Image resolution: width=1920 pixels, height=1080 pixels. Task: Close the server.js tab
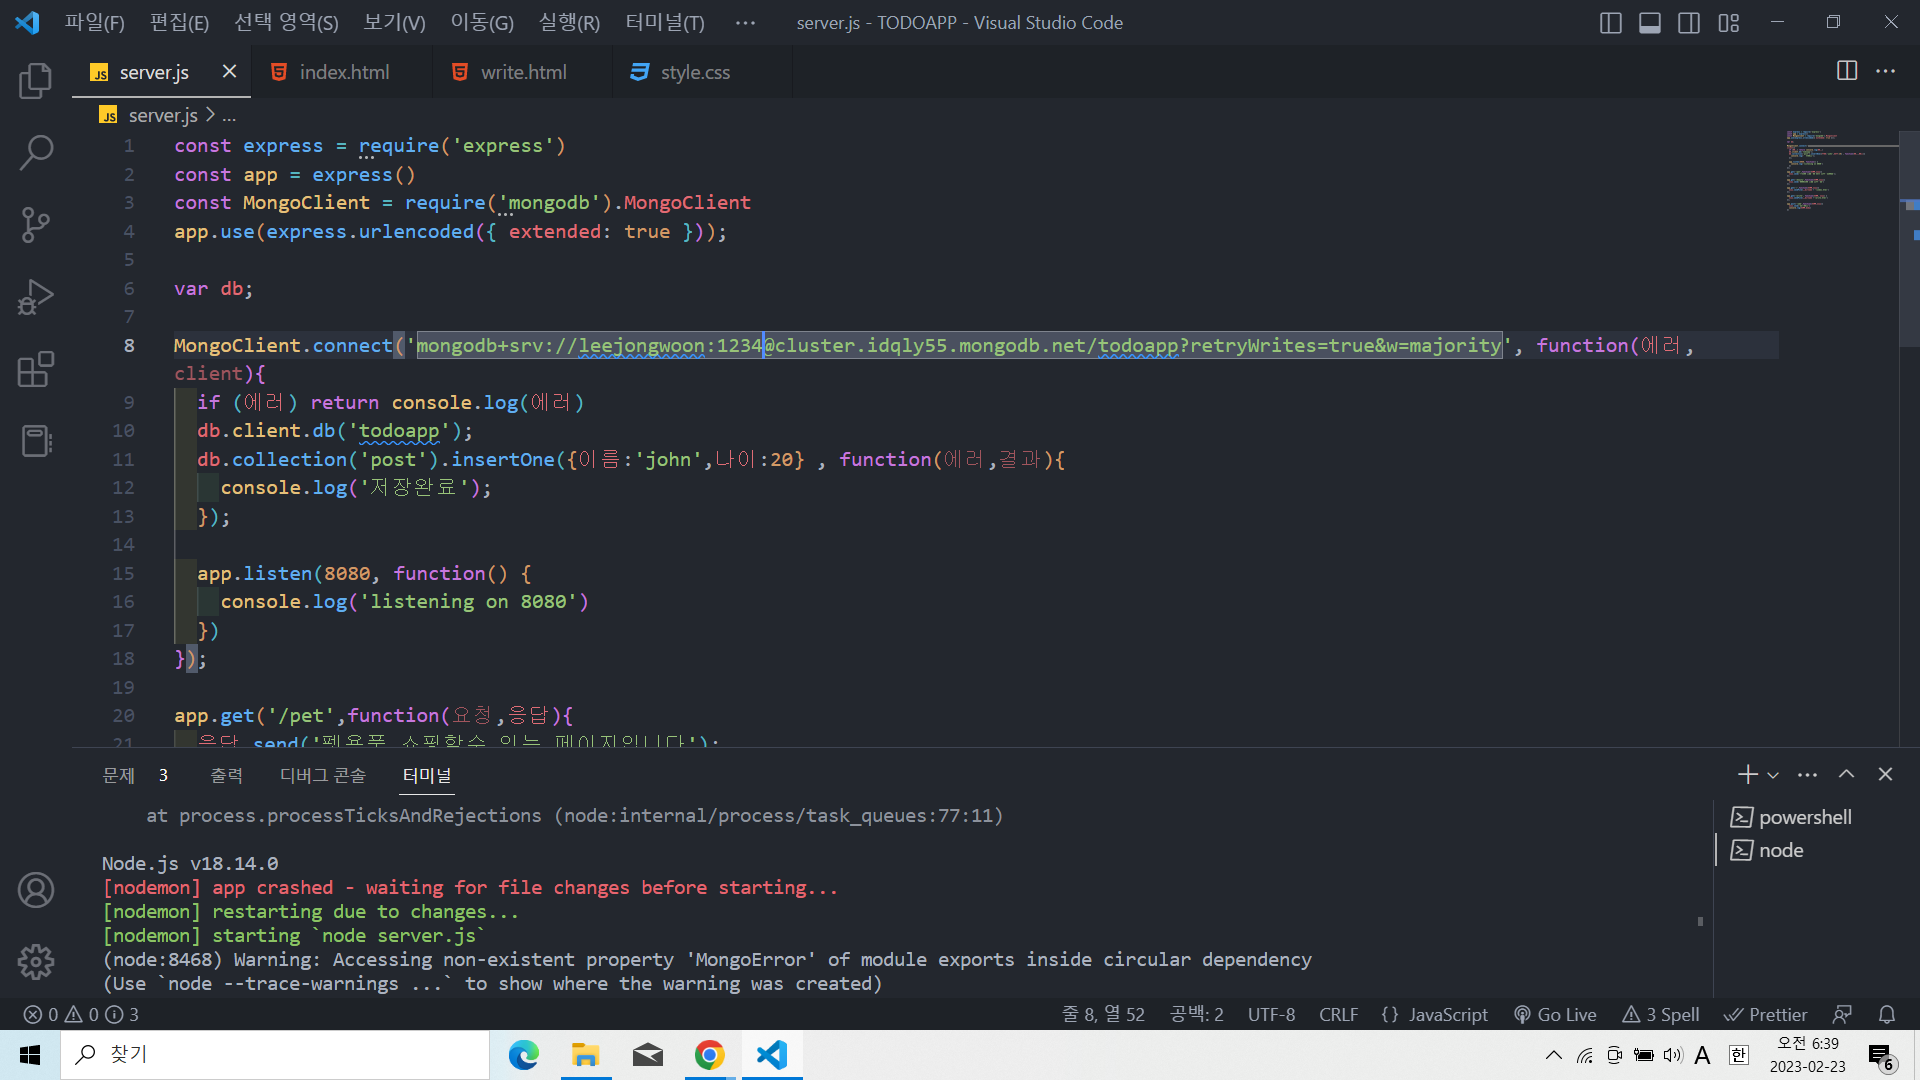pos(229,71)
